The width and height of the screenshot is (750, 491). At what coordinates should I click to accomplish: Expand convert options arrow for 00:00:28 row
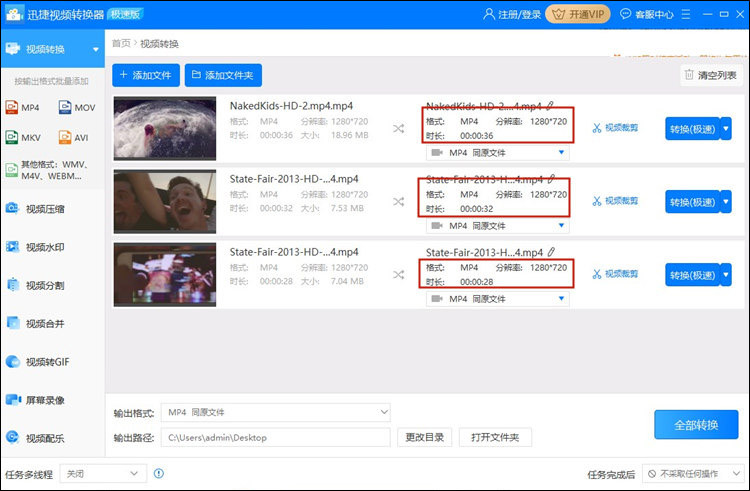coord(726,275)
